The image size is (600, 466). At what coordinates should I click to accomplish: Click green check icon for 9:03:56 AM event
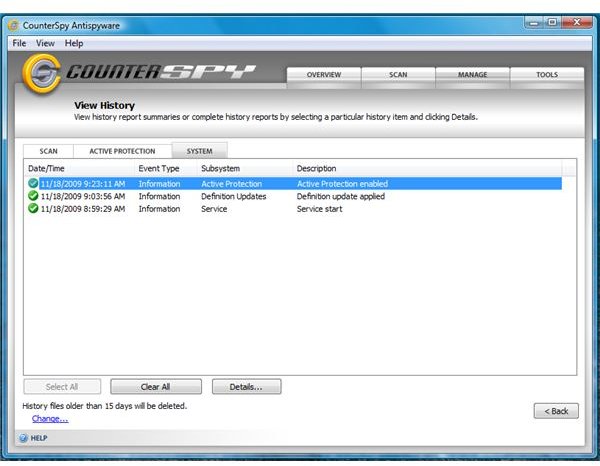[33, 196]
